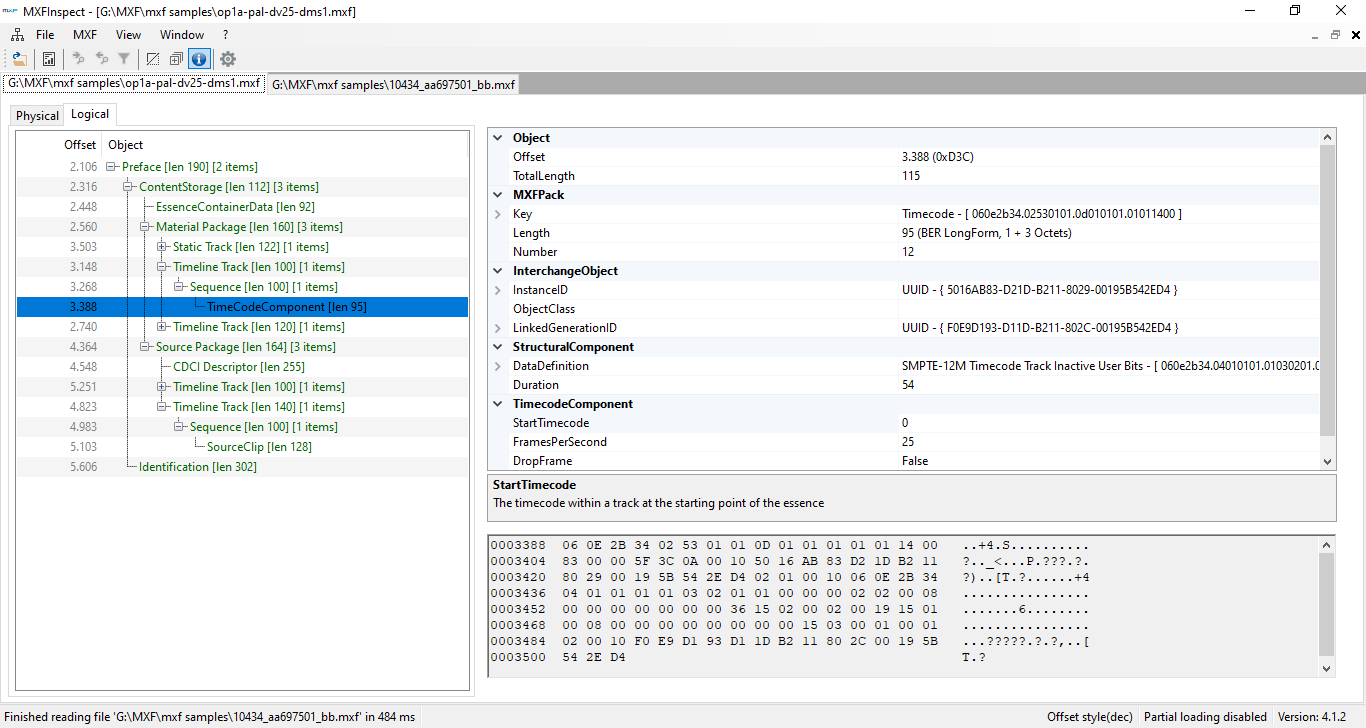Collapse the Source Package node
The width and height of the screenshot is (1366, 728).
click(x=146, y=347)
